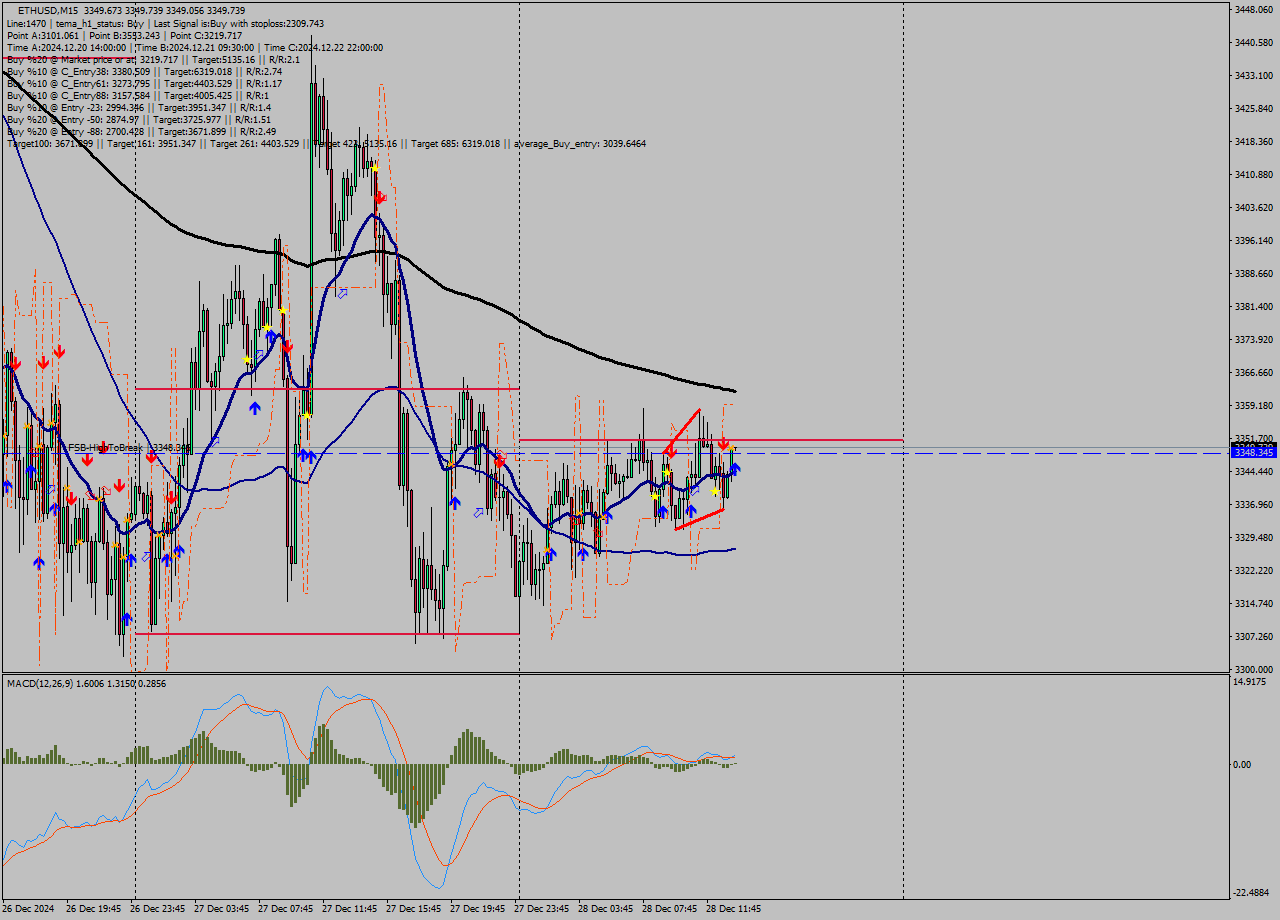Screen dimensions: 1280x920
Task: Click the 3300.000 price on the scale
Action: tap(1253, 669)
